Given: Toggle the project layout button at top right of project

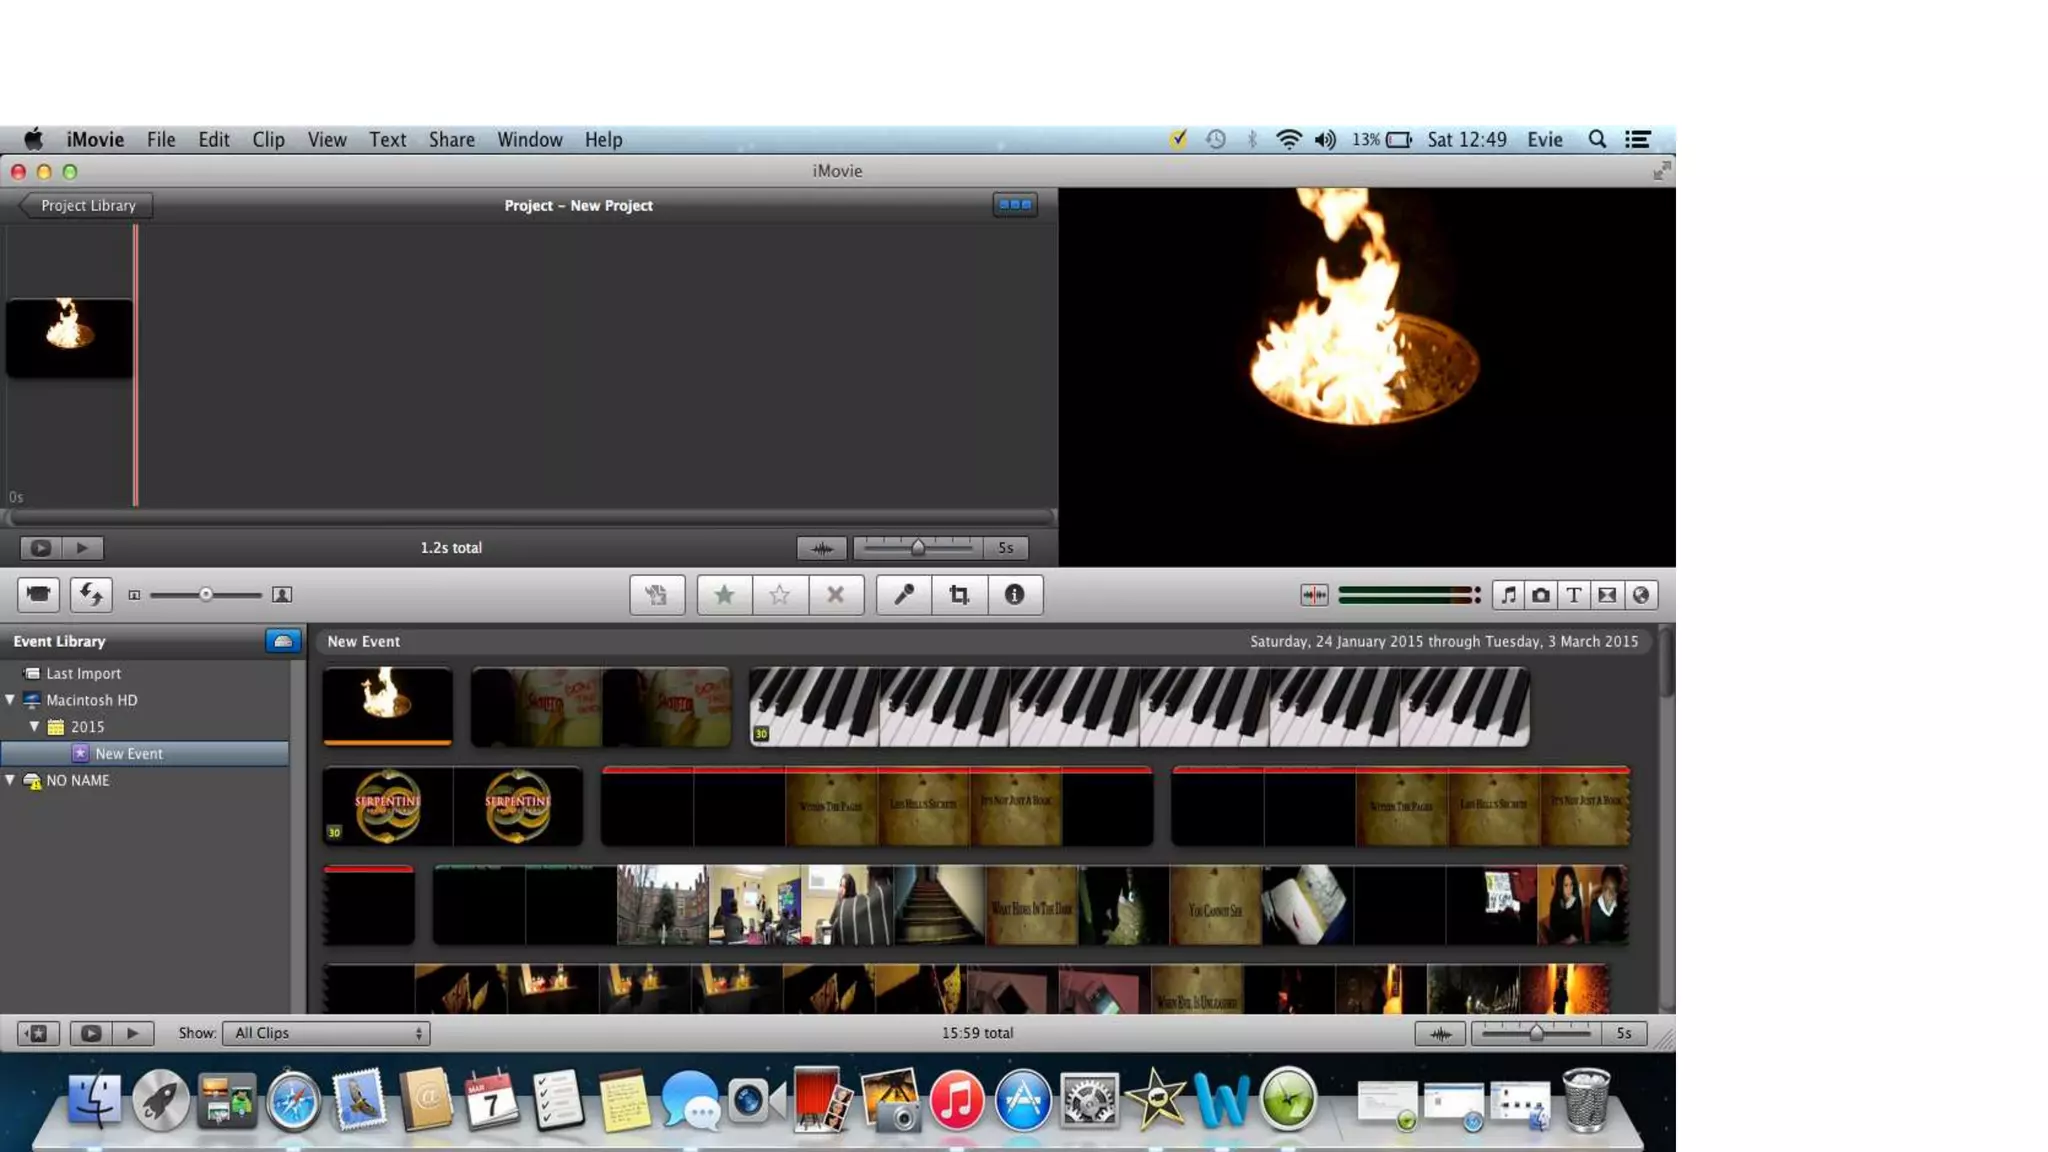Looking at the screenshot, I should 1015,205.
